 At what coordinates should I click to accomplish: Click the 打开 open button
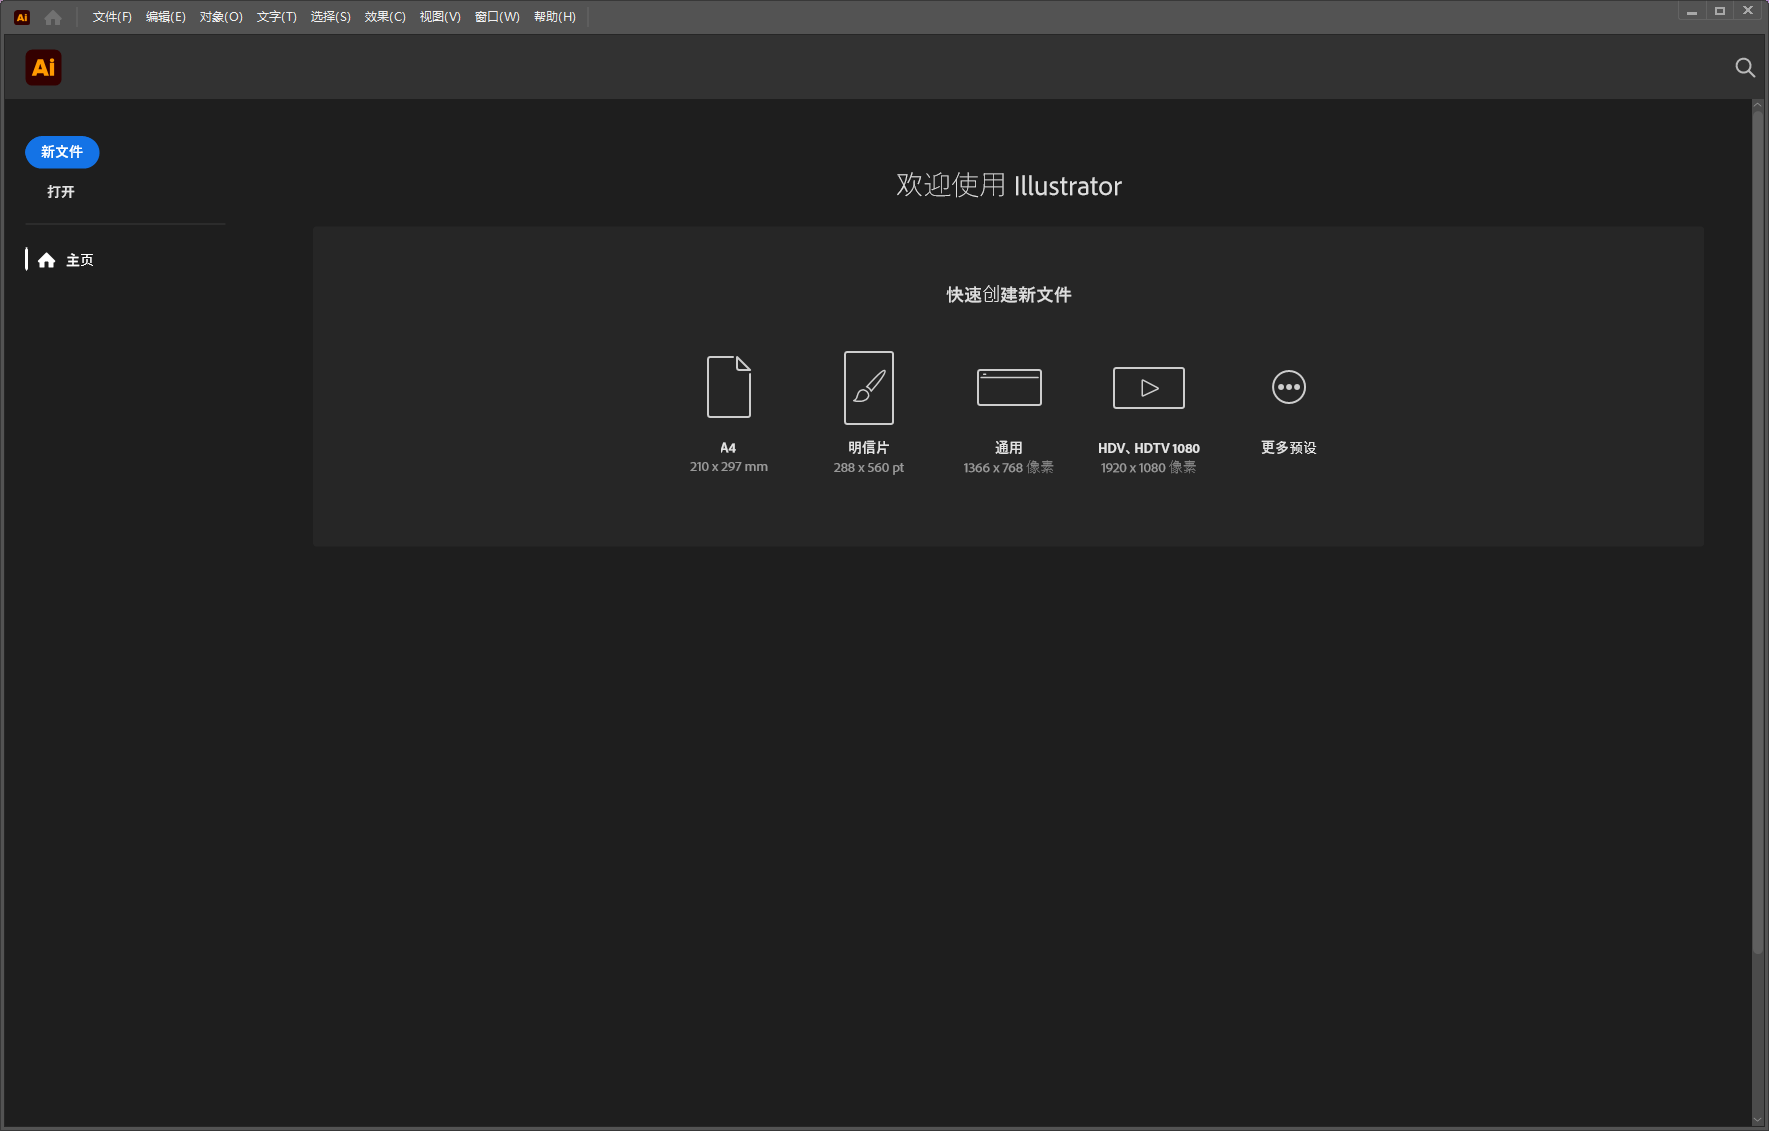coord(61,192)
